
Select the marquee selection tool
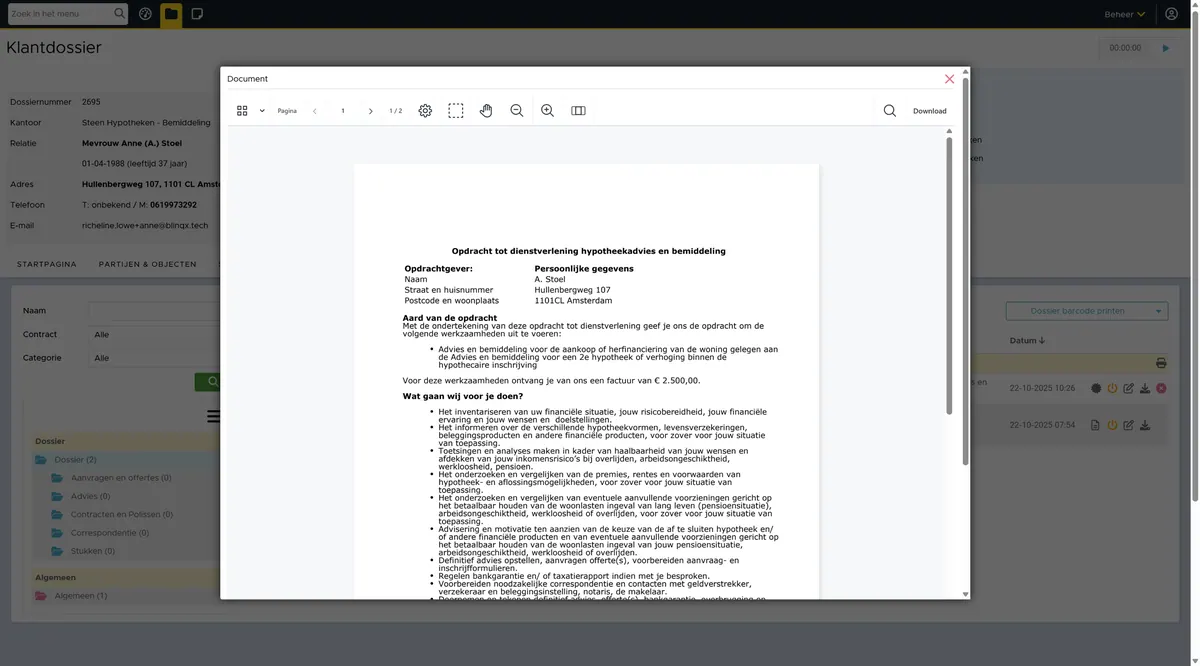click(x=456, y=111)
